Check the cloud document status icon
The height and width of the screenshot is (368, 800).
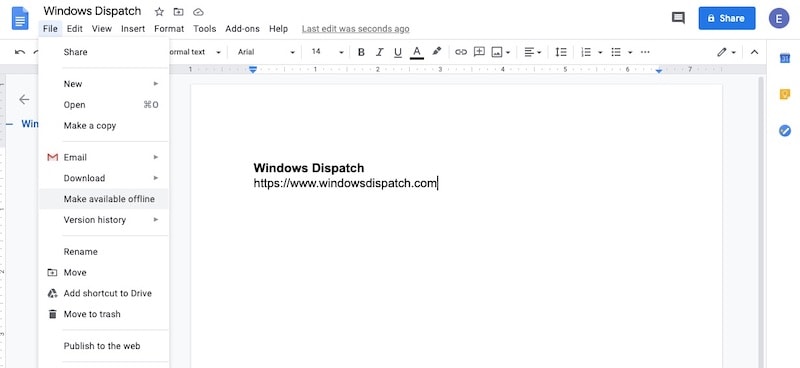[198, 12]
